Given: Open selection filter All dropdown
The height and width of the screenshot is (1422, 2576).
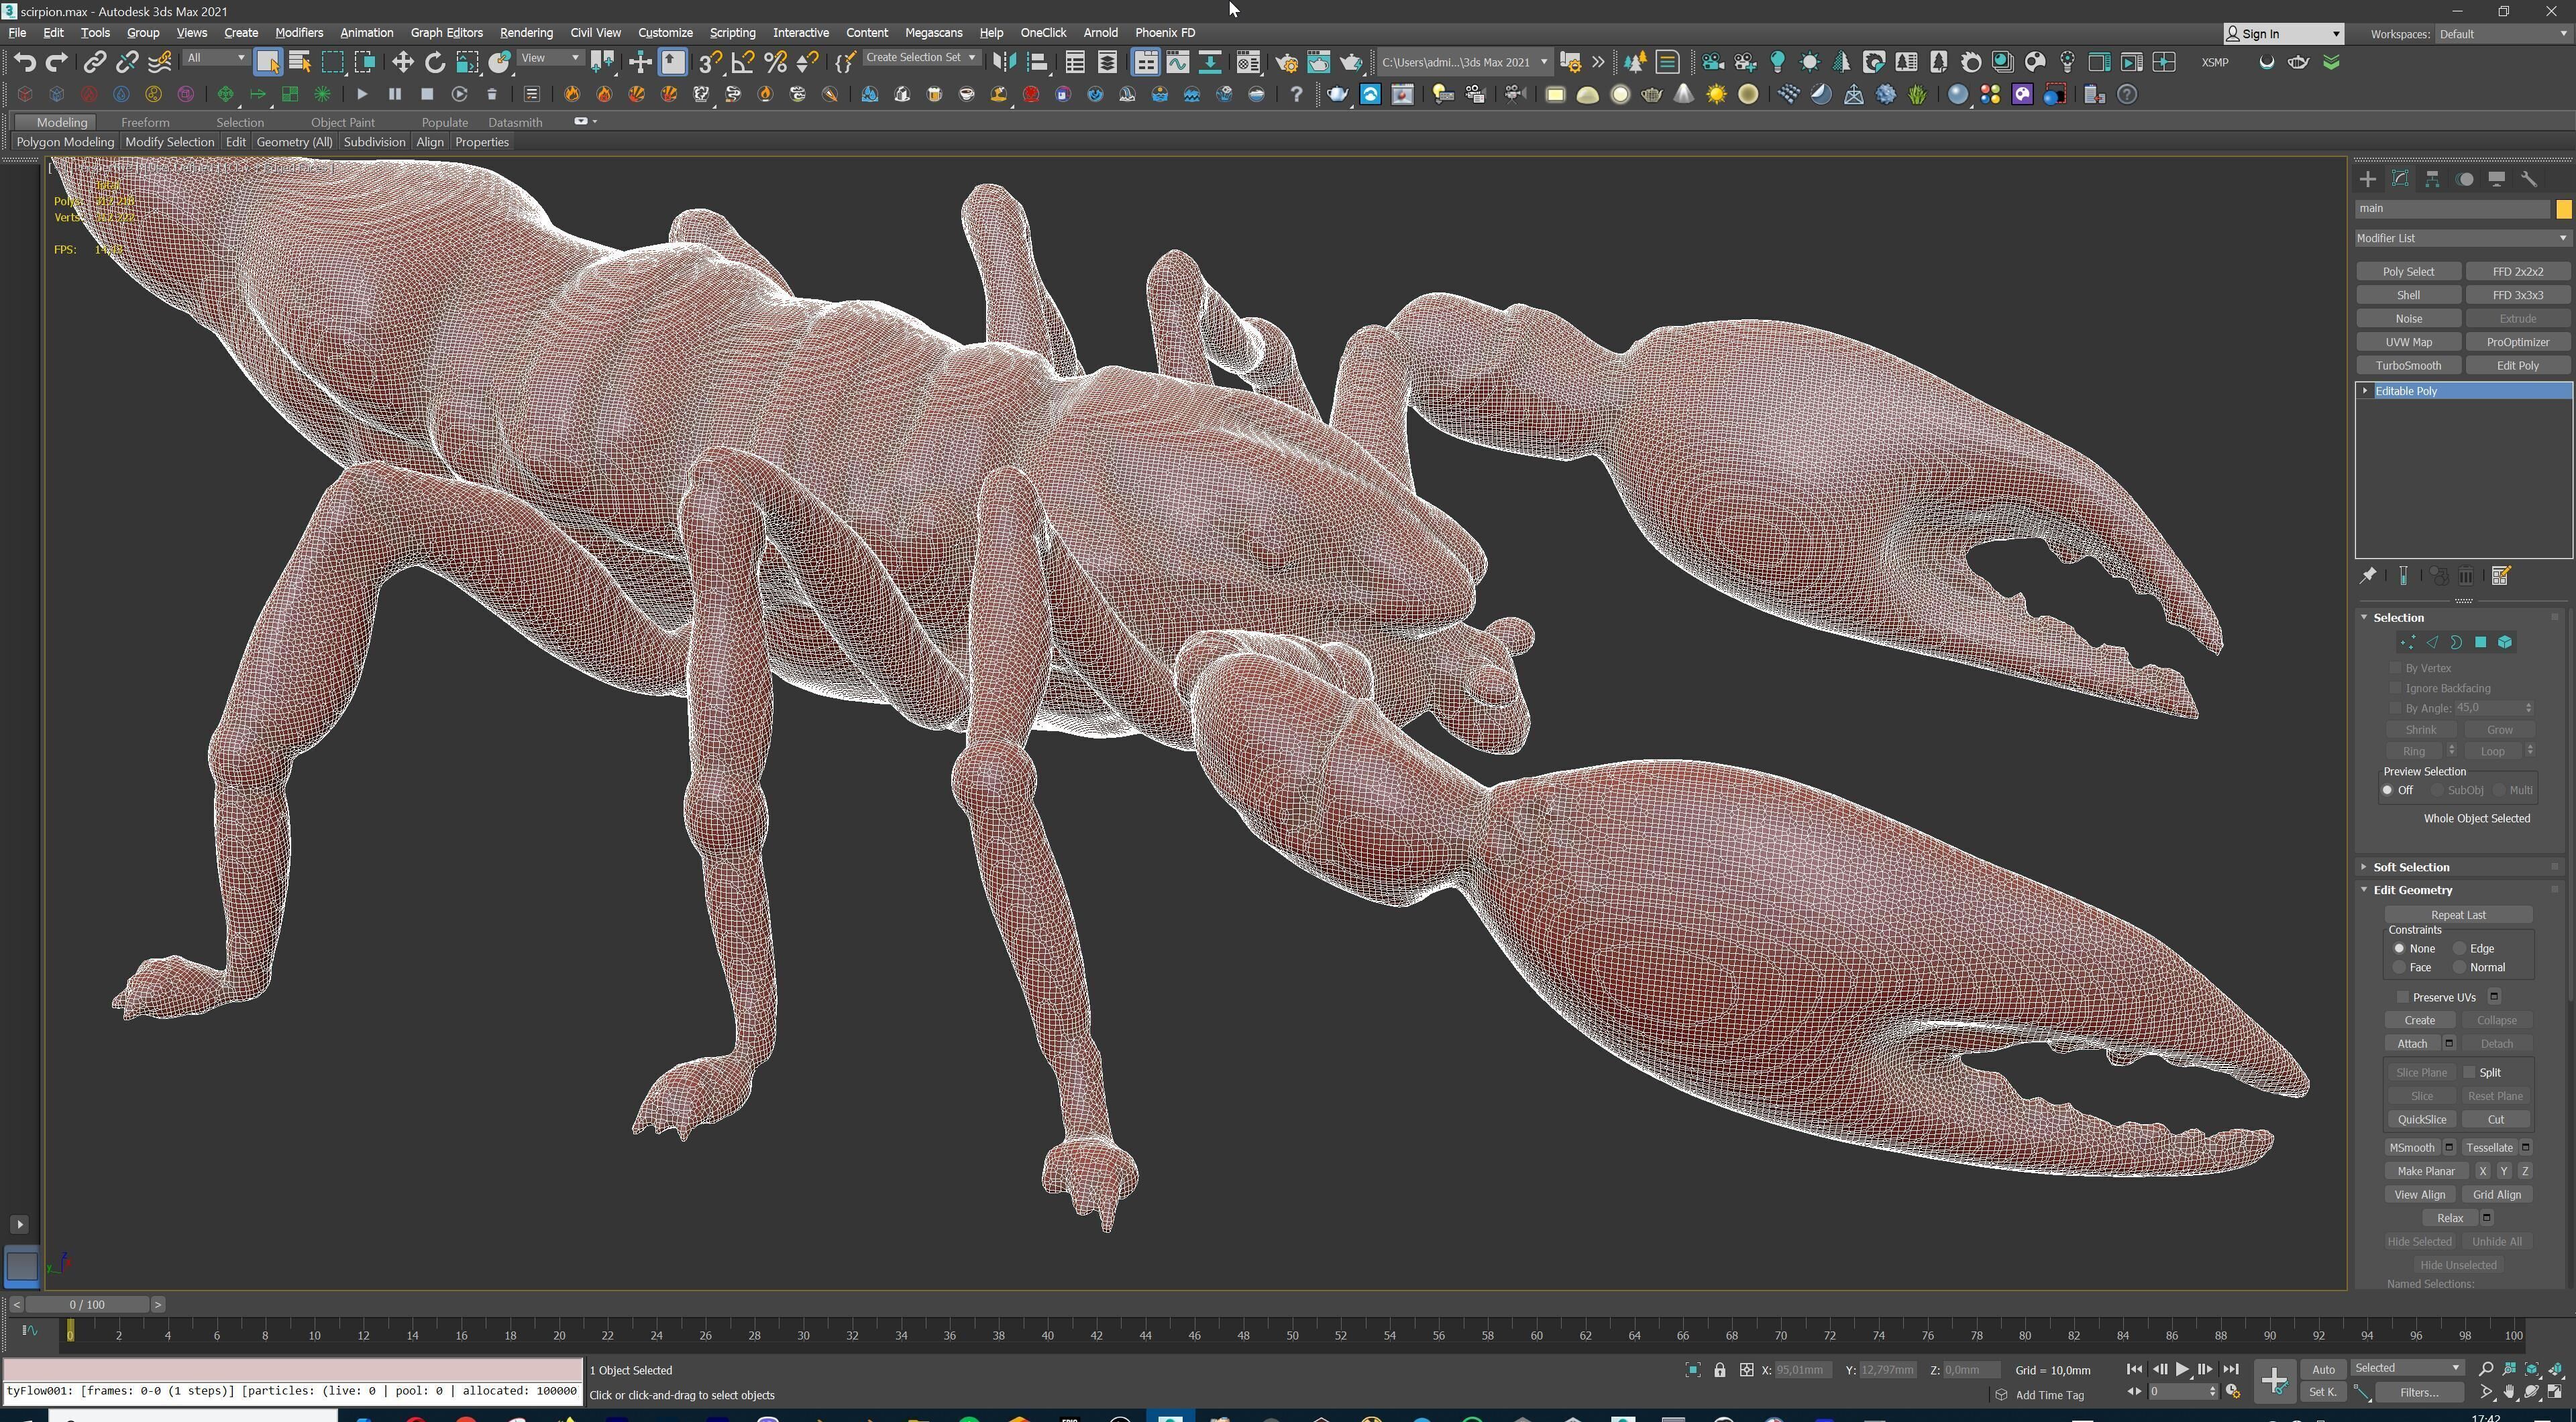Looking at the screenshot, I should (x=215, y=58).
